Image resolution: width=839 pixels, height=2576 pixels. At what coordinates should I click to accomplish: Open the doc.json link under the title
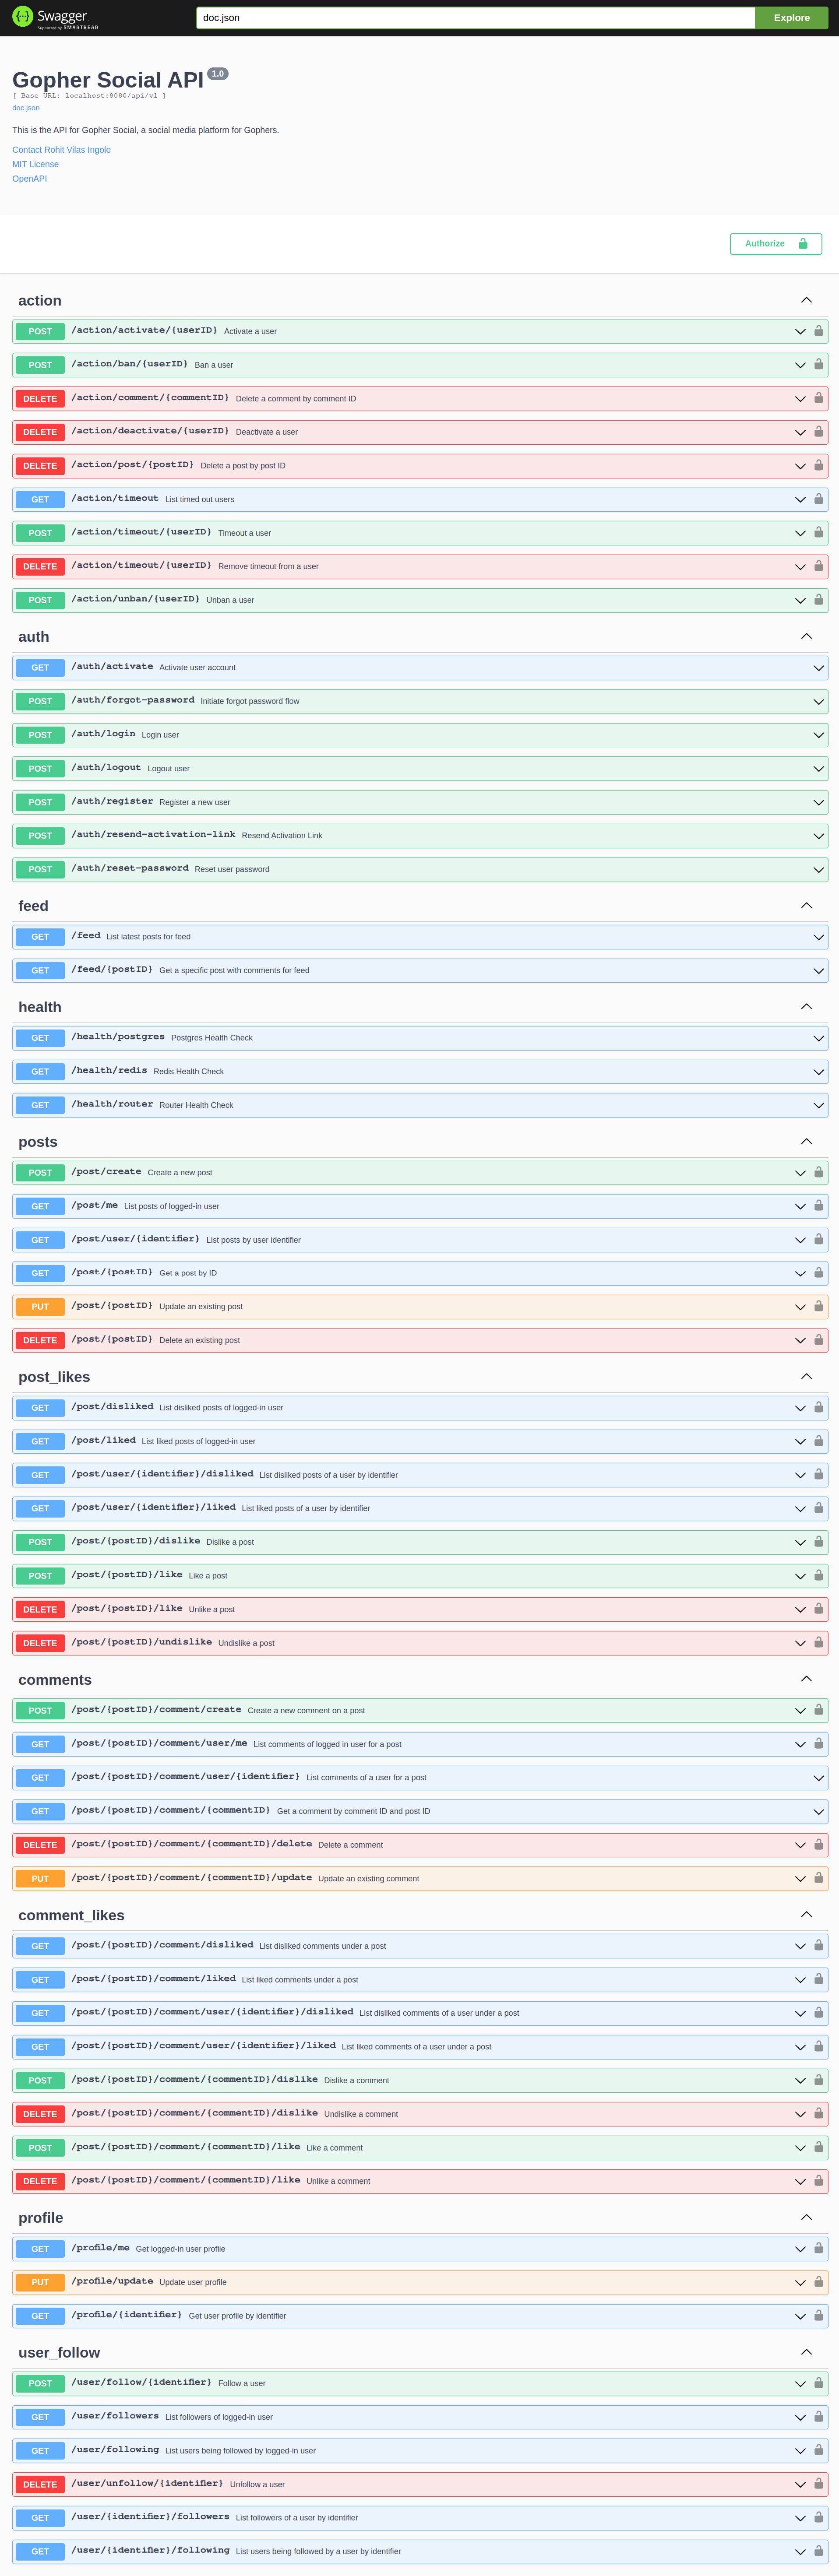[26, 108]
